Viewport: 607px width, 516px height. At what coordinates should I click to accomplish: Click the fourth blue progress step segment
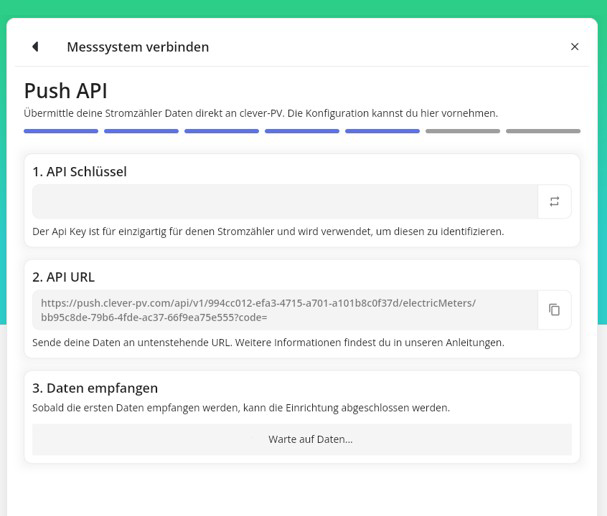tap(302, 131)
